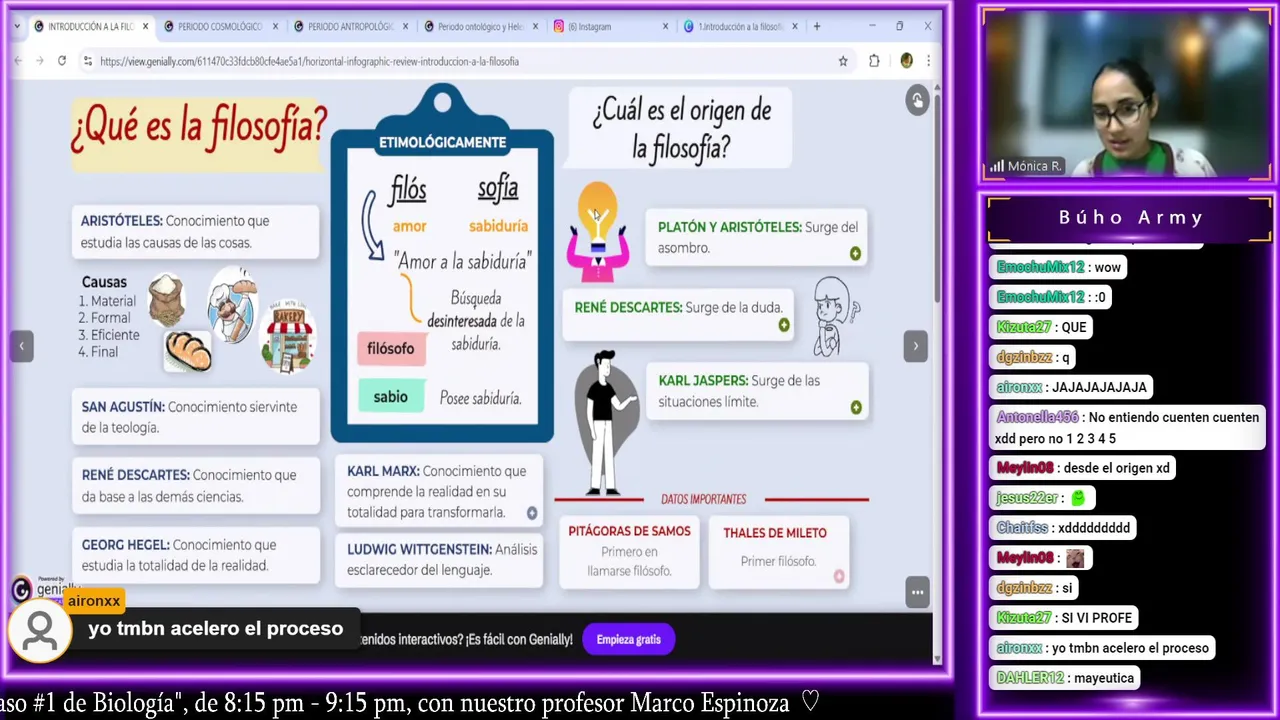Select the filósofo pink label
Image resolution: width=1280 pixels, height=720 pixels.
(391, 349)
